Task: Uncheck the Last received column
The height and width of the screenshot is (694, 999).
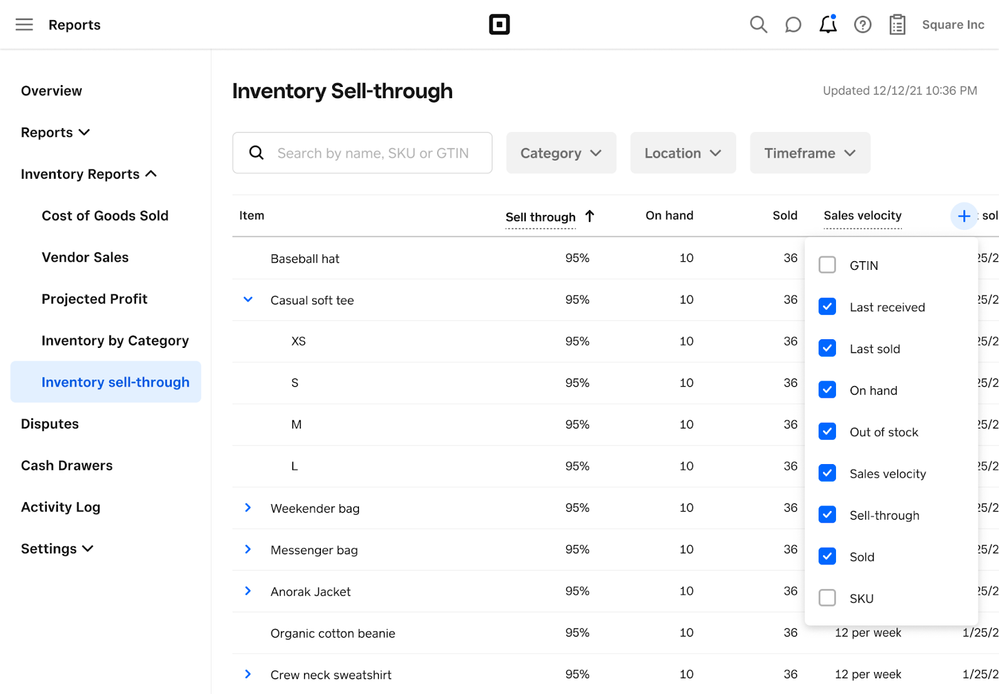Action: (x=827, y=307)
